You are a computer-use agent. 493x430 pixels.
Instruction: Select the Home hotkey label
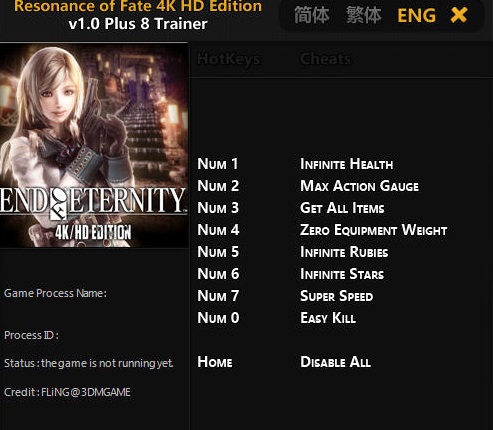[x=215, y=362]
